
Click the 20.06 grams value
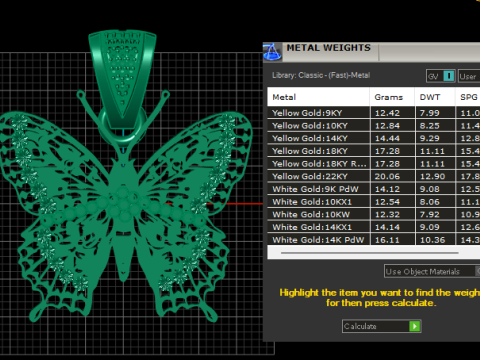387,176
